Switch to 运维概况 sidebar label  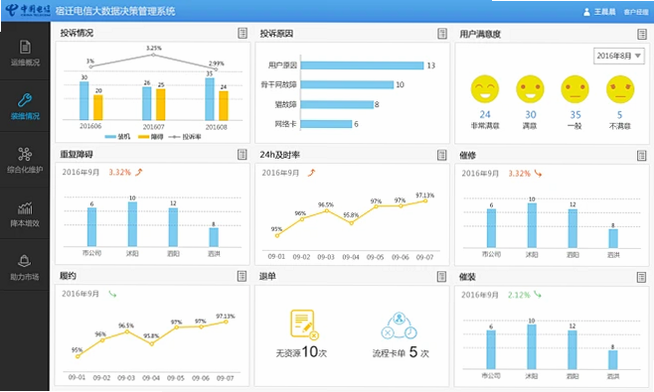25,63
